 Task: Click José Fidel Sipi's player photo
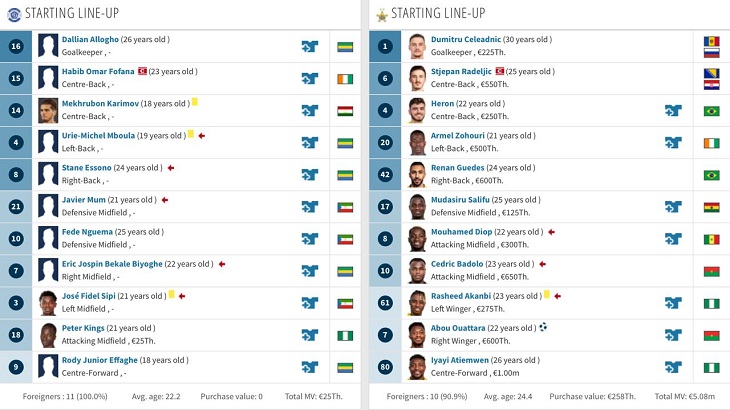coord(48,303)
